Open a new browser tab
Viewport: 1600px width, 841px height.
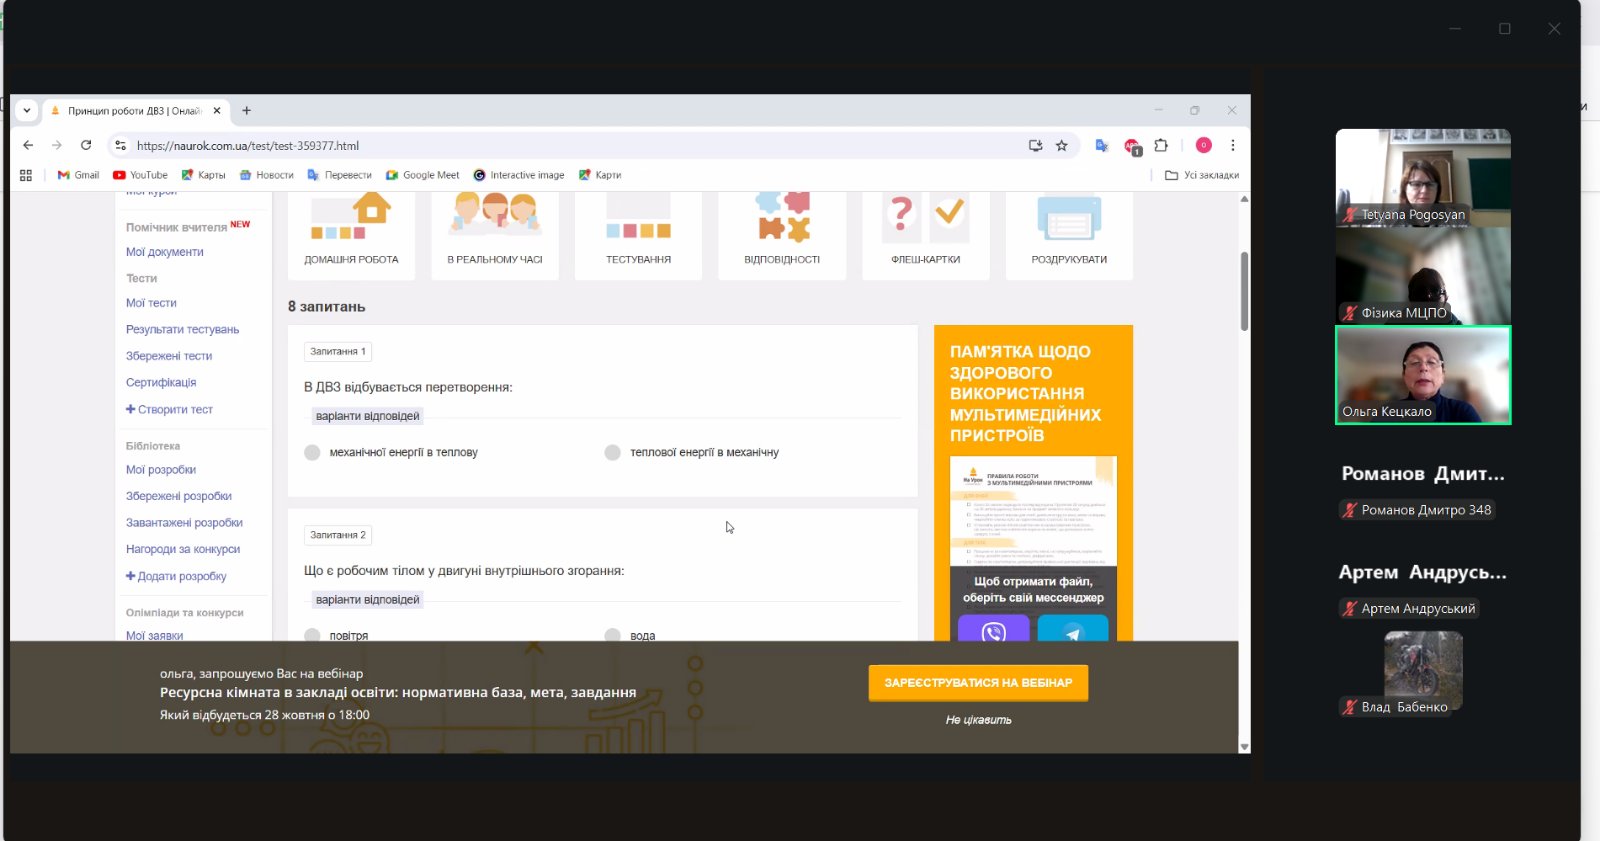point(246,111)
